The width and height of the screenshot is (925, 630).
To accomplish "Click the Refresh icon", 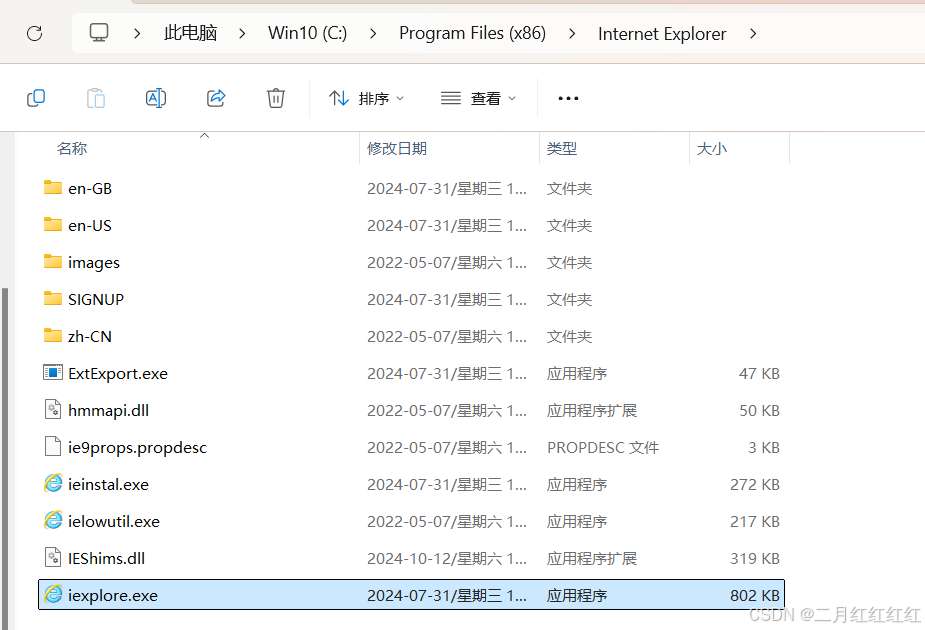I will [x=35, y=33].
